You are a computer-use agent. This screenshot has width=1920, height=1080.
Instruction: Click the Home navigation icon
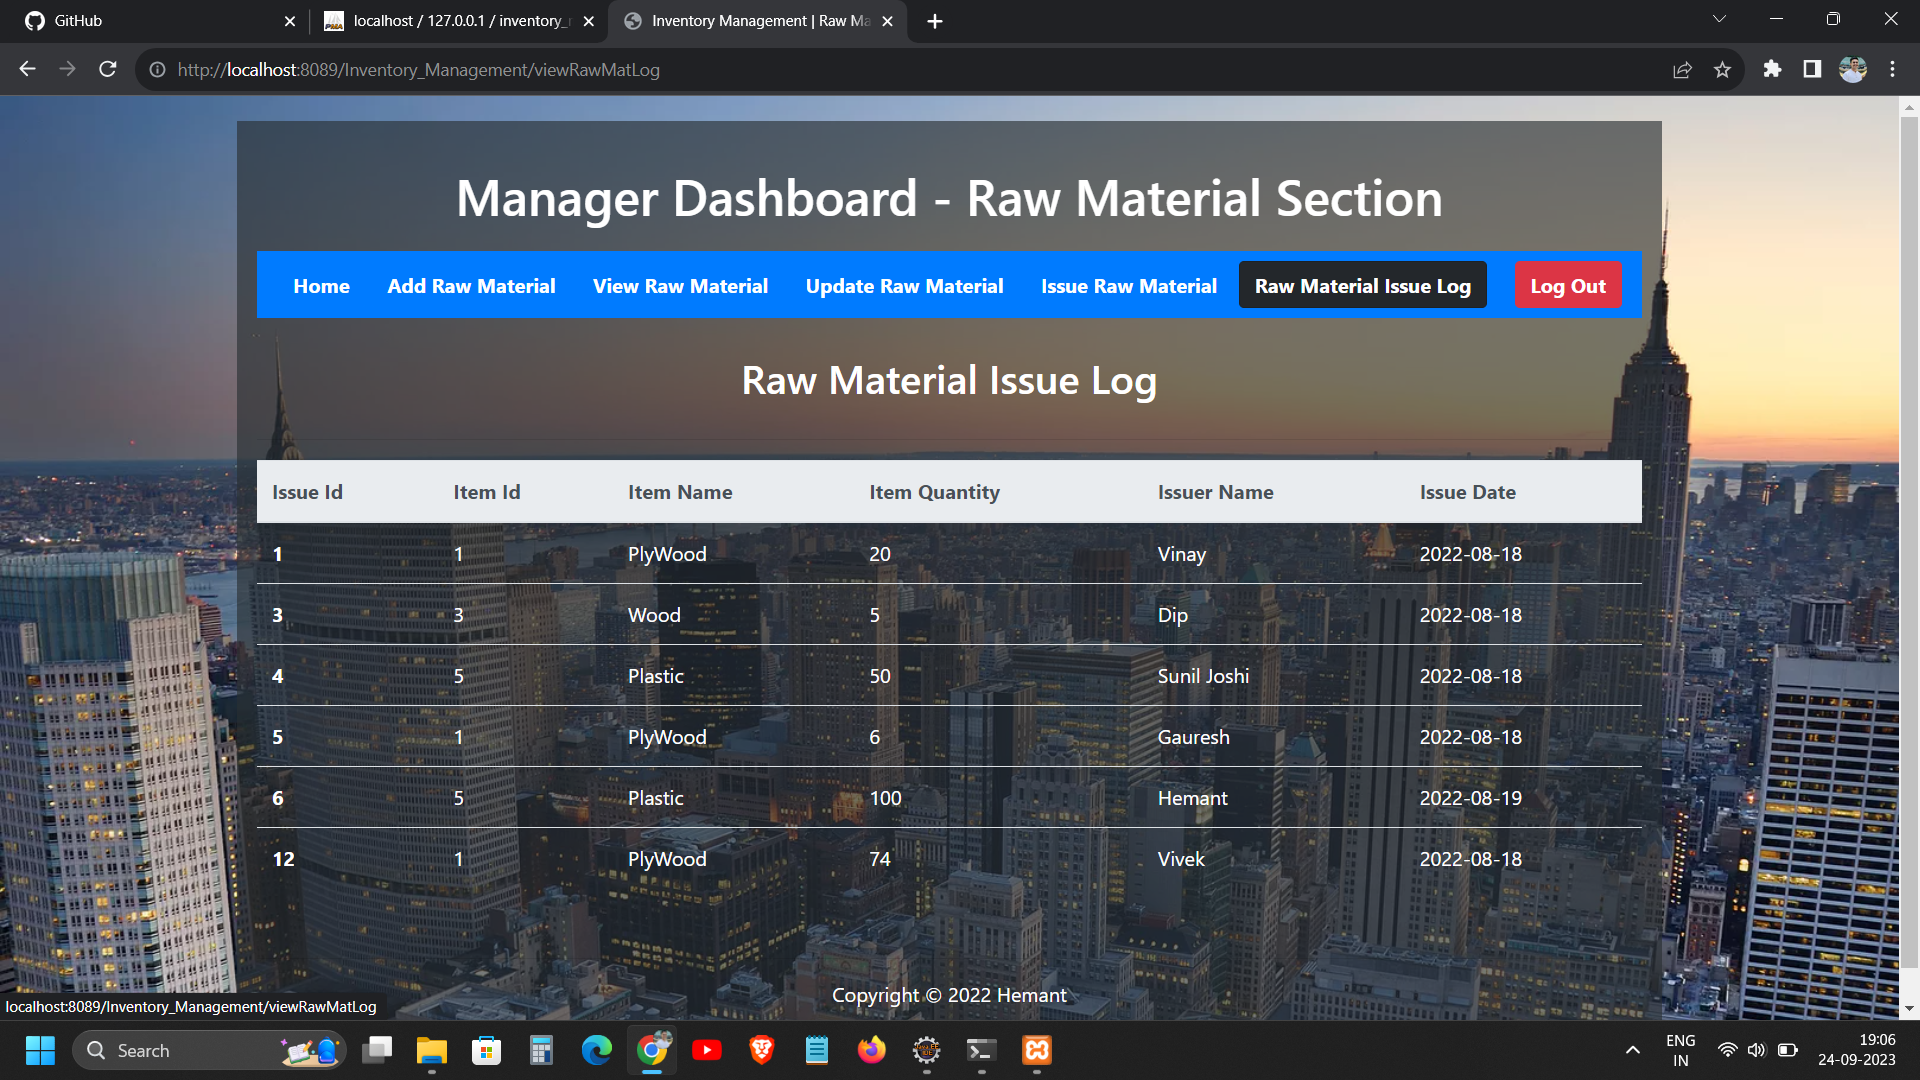tap(322, 285)
